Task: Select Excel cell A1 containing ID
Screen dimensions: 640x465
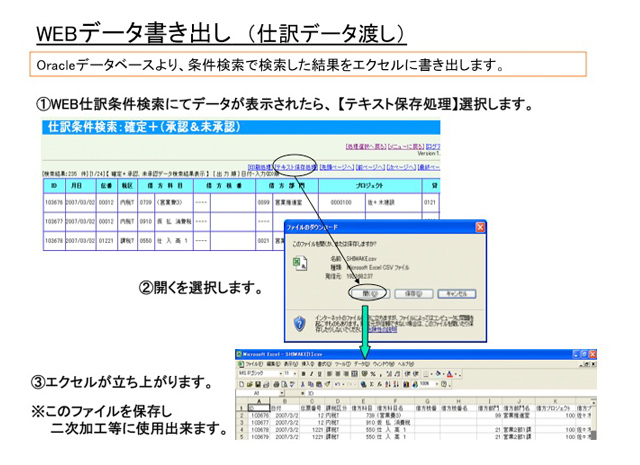Action: (x=259, y=408)
